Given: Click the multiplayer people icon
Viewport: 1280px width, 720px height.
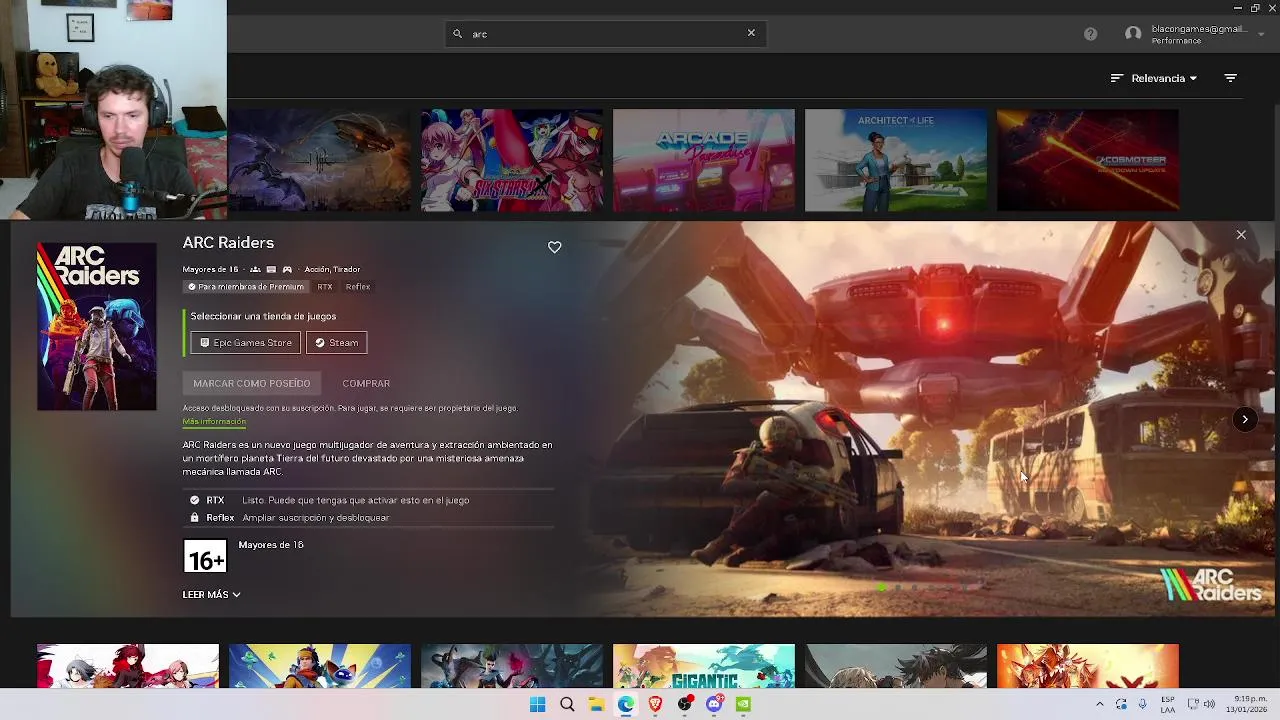Looking at the screenshot, I should click(255, 269).
